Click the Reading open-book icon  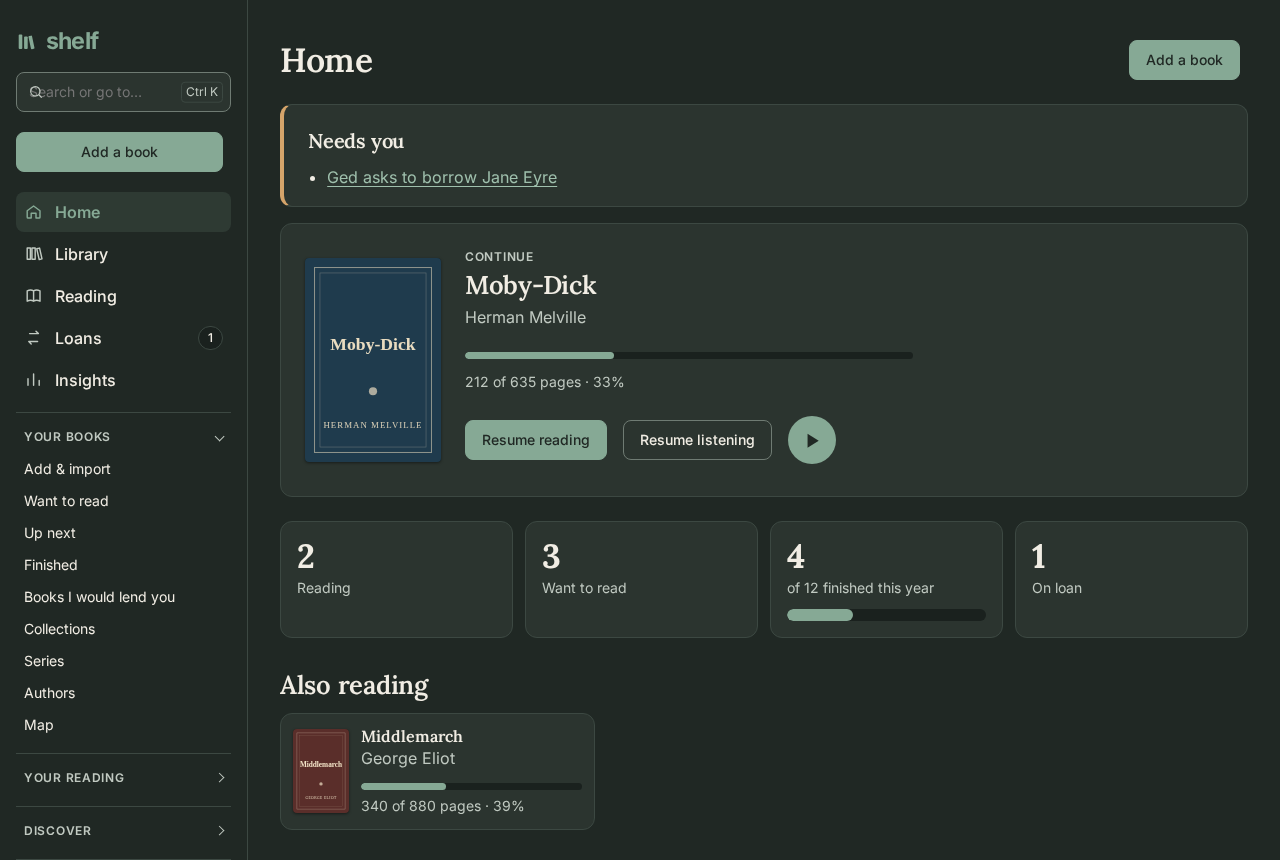click(x=34, y=296)
